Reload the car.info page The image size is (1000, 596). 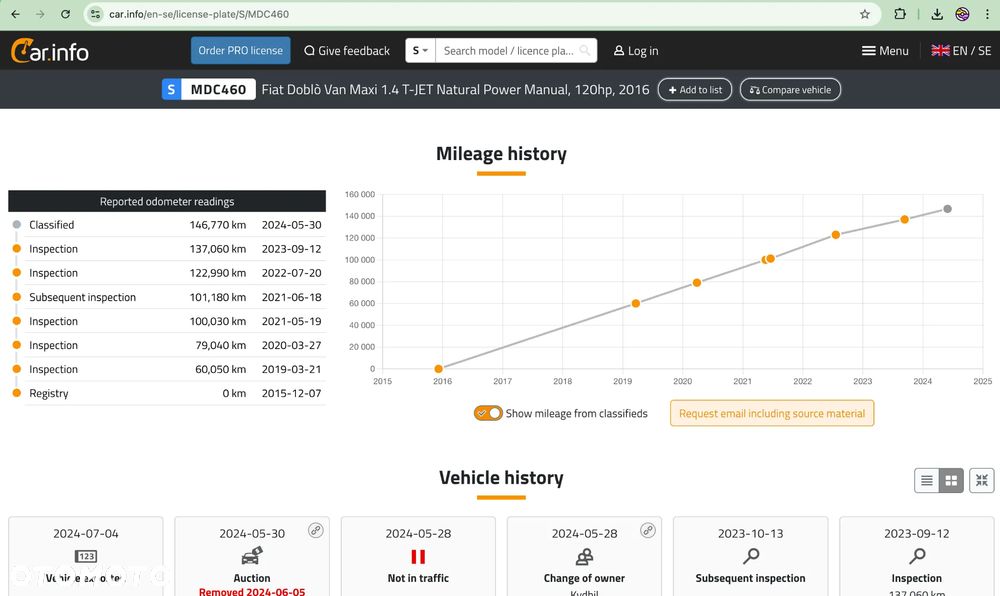(65, 14)
